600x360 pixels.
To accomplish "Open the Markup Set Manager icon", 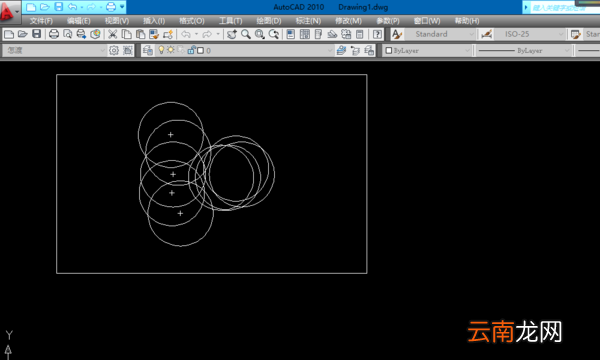I will (x=346, y=34).
